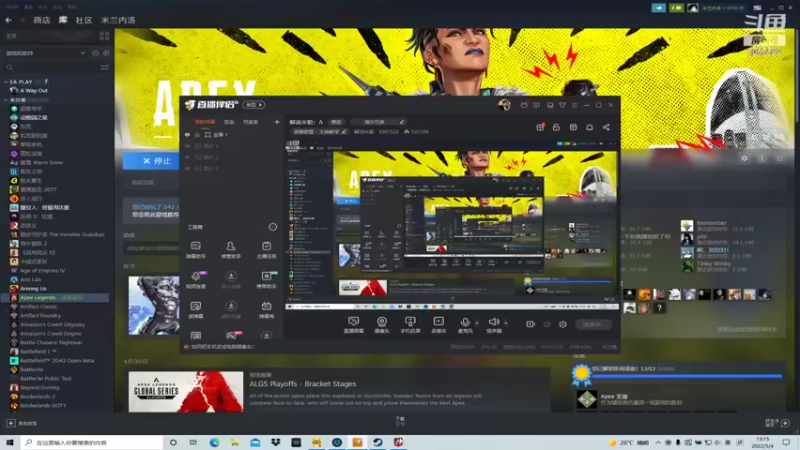
Task: Collapse the EA PLAY category
Action: (x=6, y=82)
